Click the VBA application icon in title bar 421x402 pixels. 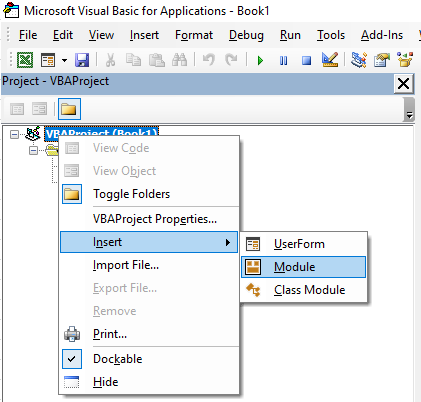pyautogui.click(x=11, y=10)
